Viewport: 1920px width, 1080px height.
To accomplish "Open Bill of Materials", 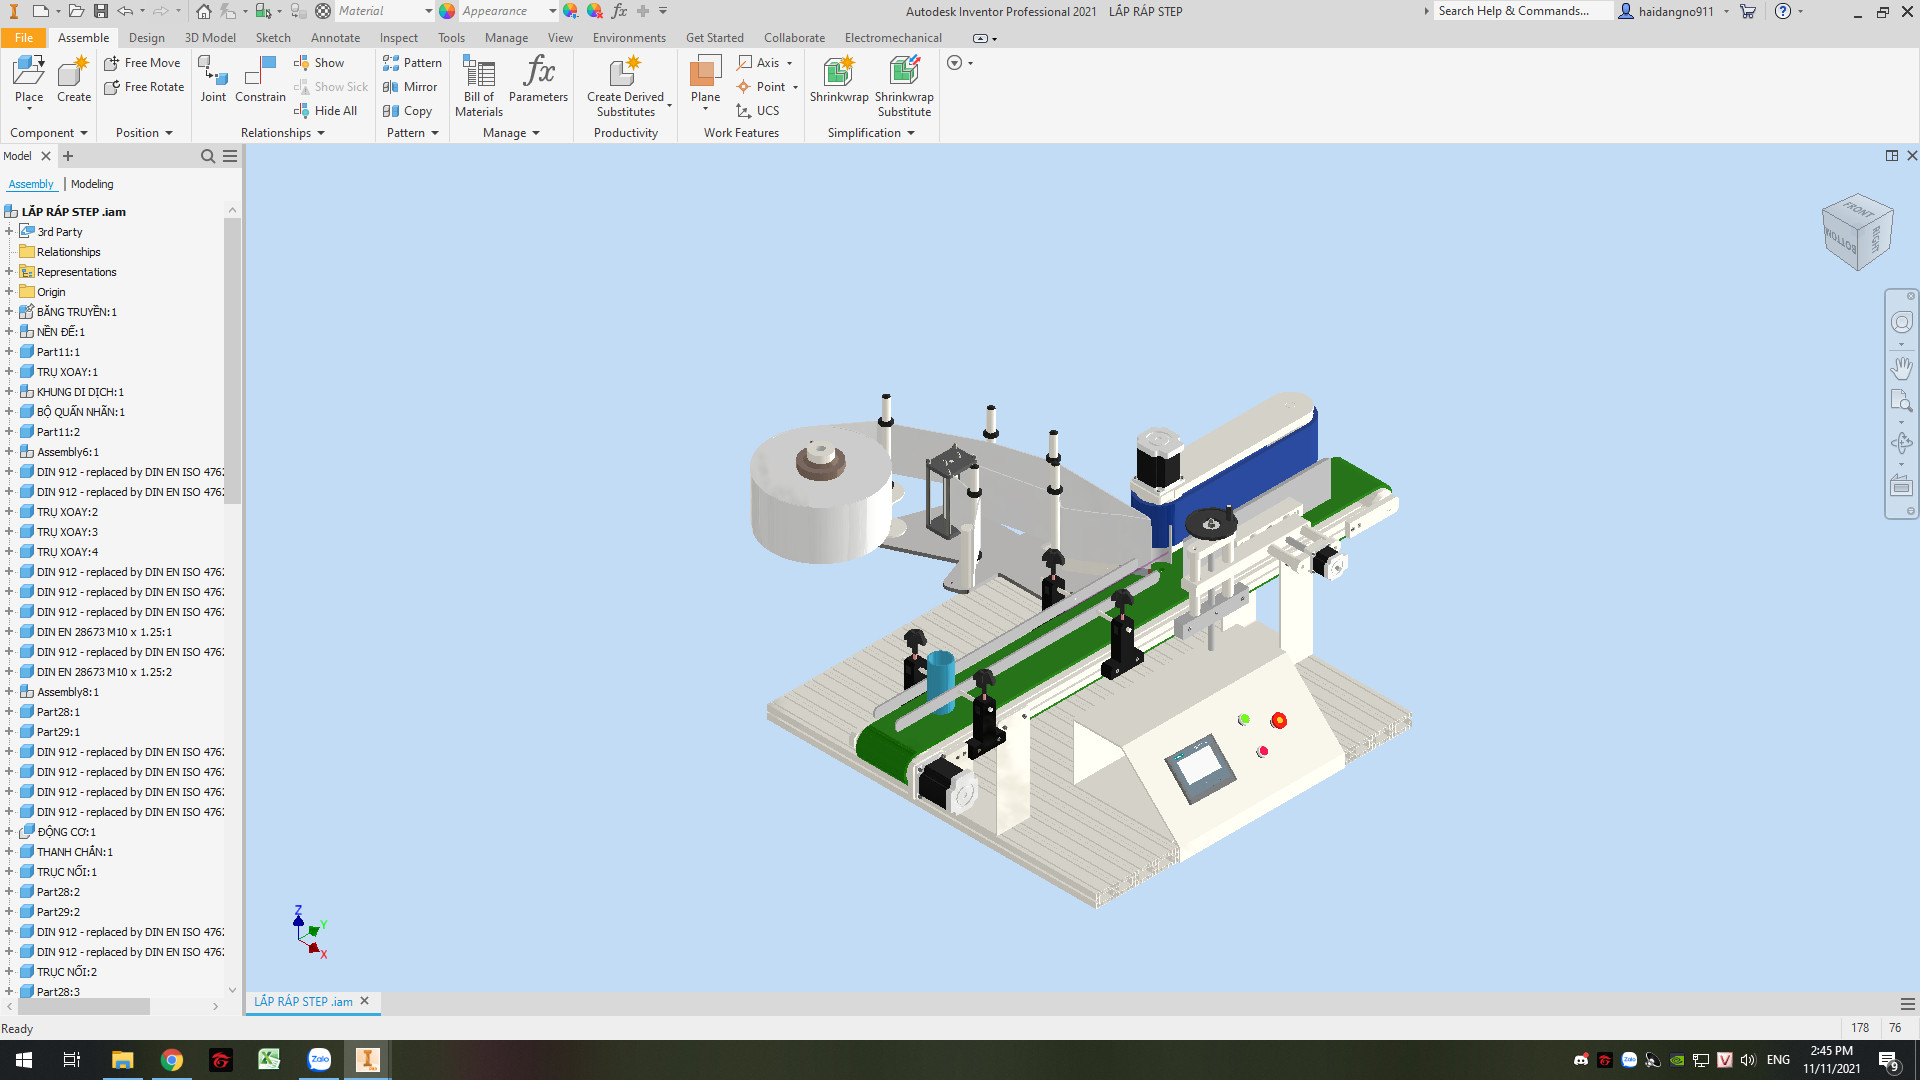I will (479, 85).
